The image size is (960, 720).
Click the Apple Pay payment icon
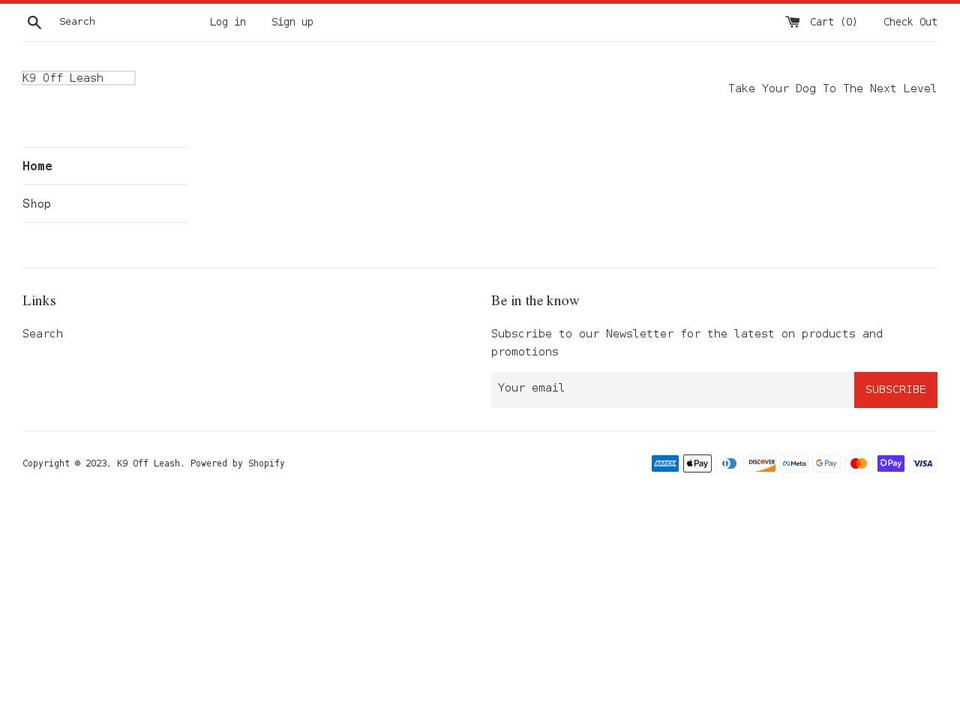coord(697,463)
